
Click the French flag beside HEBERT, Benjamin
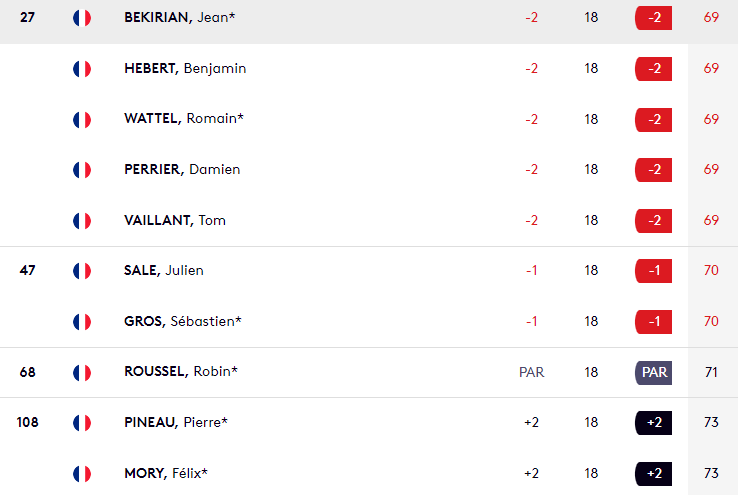click(x=82, y=69)
